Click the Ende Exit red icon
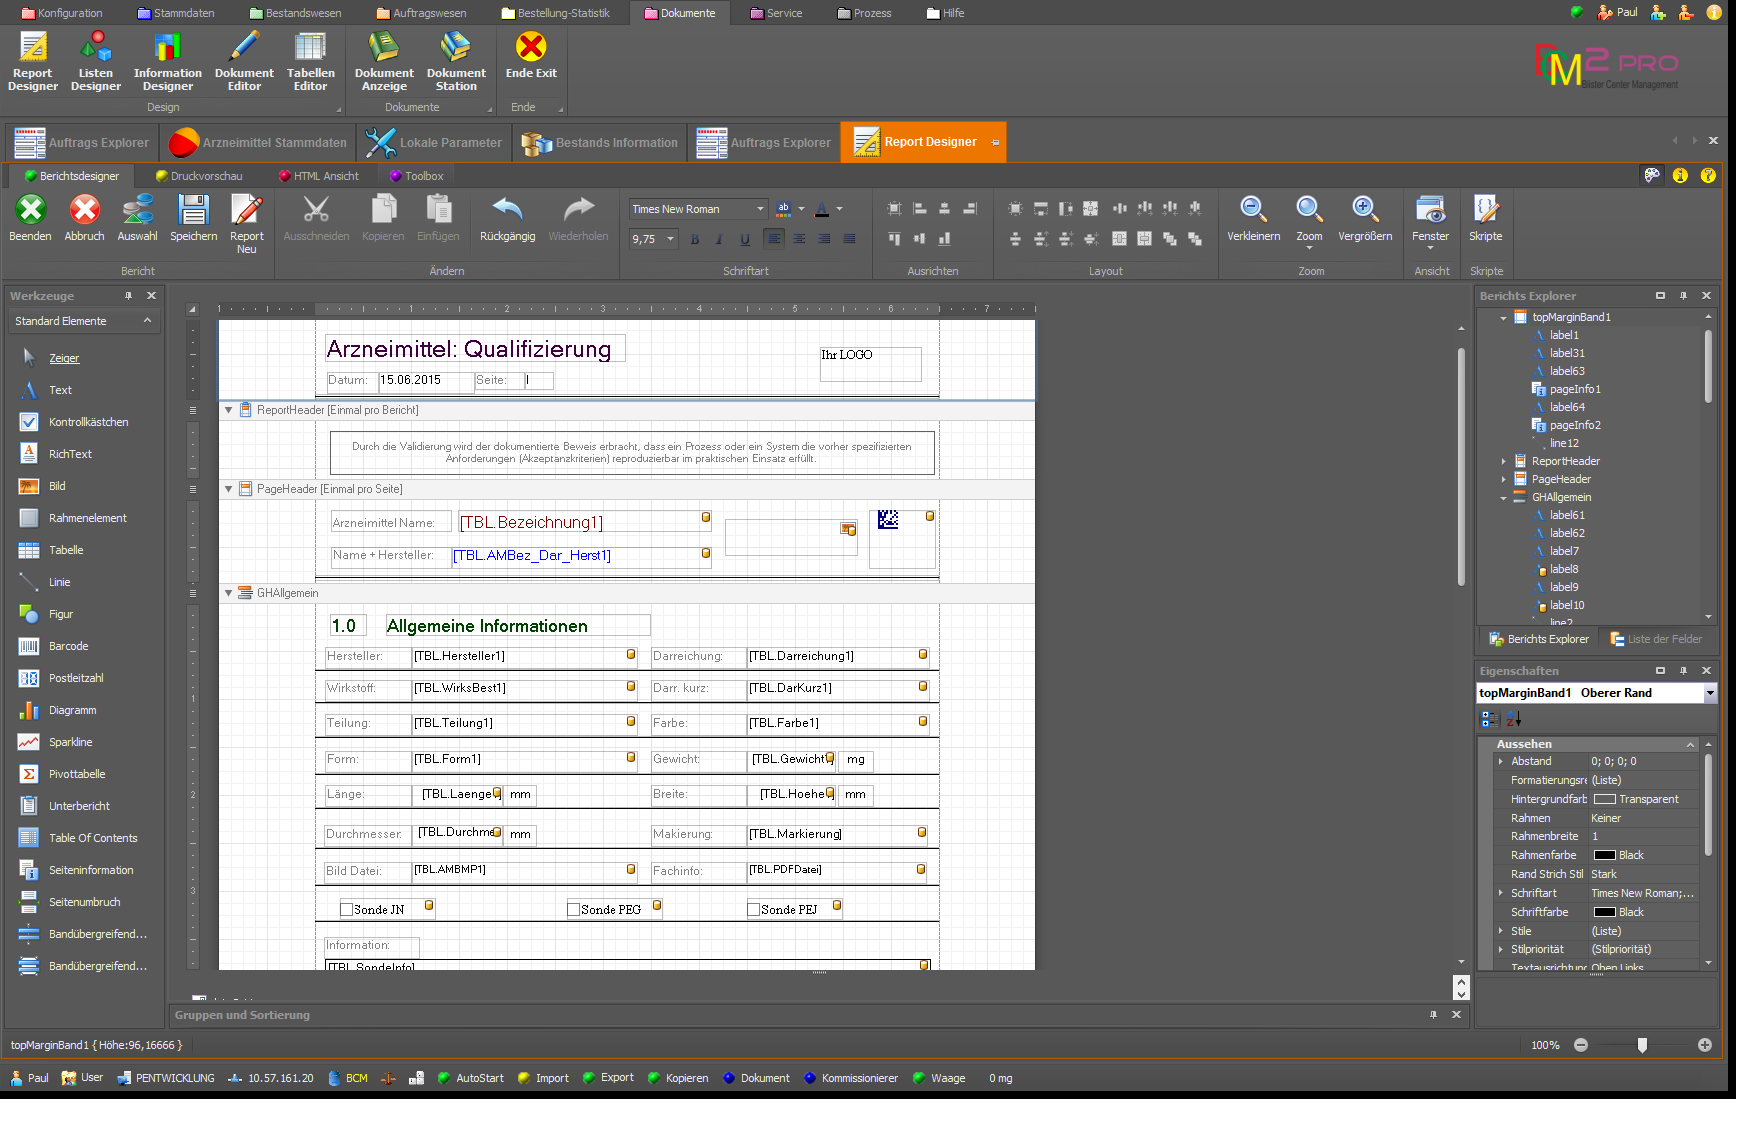The image size is (1744, 1130). (531, 48)
